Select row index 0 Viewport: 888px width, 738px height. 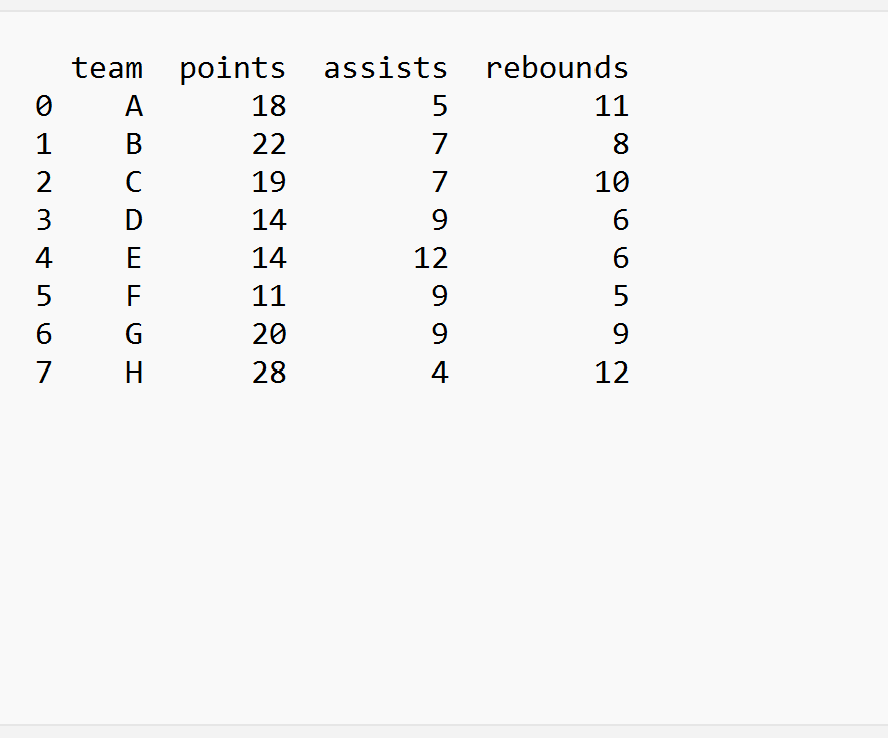tap(44, 106)
